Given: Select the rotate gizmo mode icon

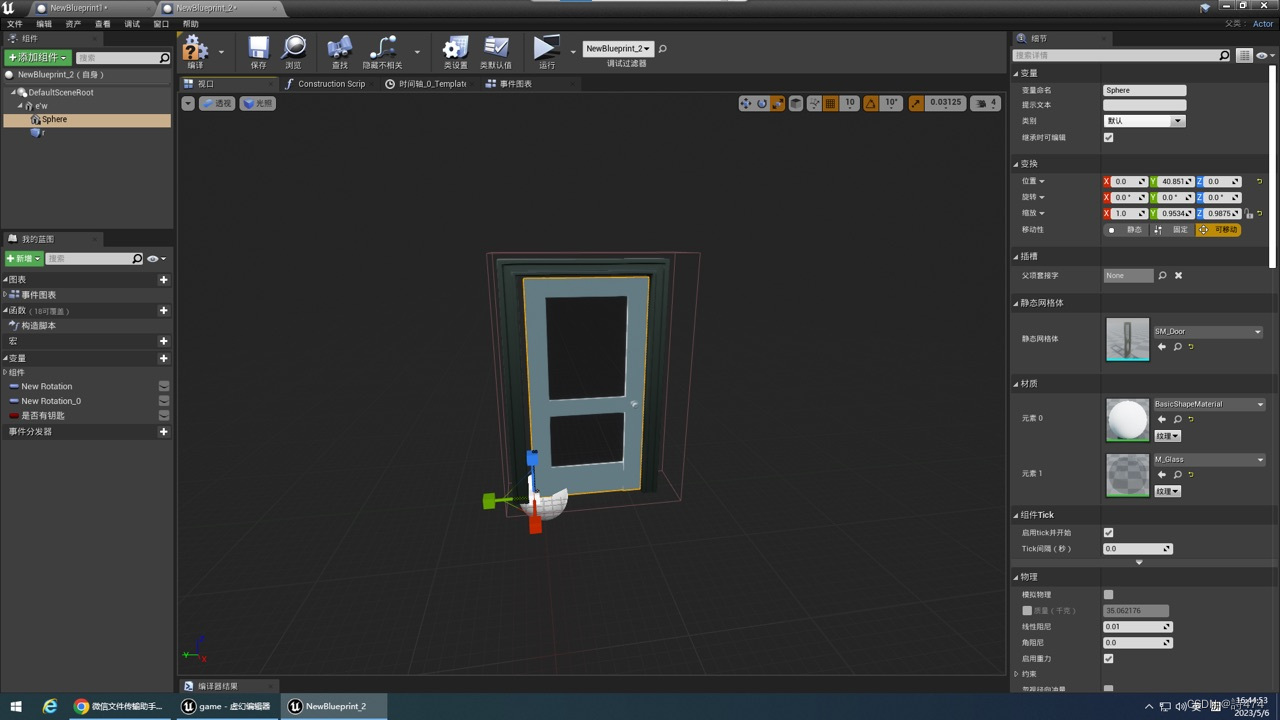Looking at the screenshot, I should (762, 103).
